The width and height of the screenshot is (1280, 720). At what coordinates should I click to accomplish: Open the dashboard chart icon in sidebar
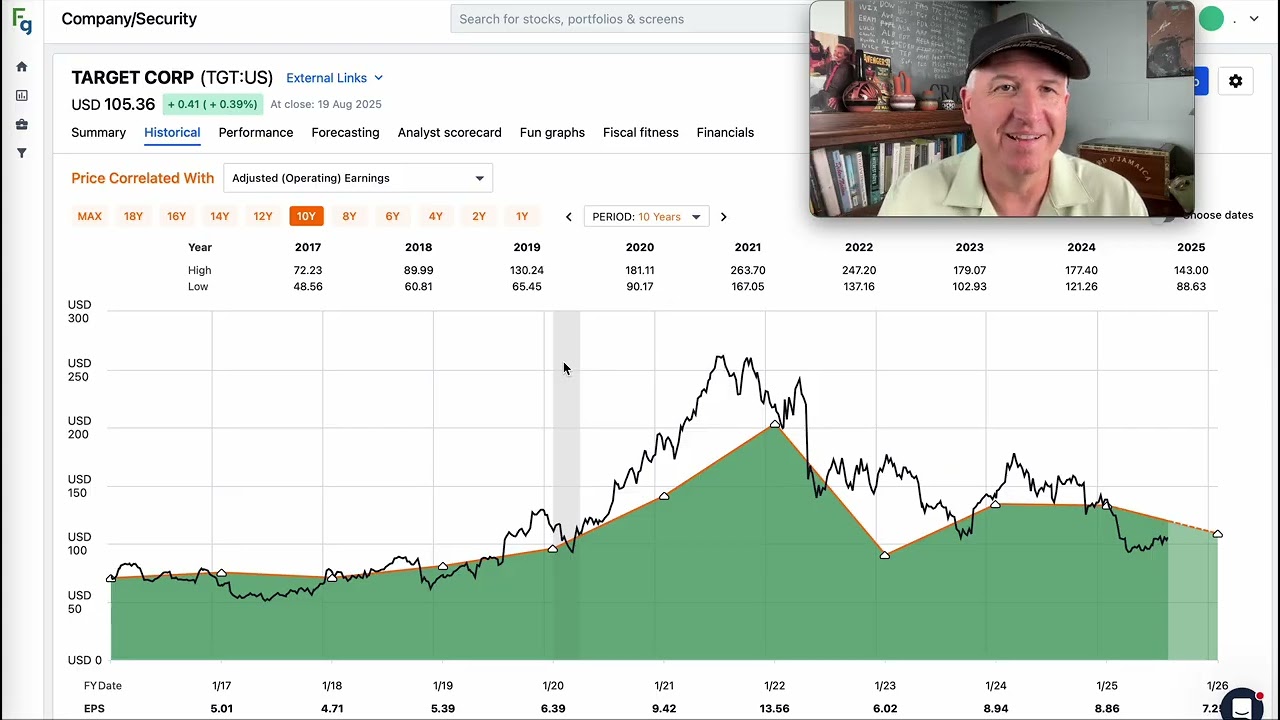click(x=22, y=96)
